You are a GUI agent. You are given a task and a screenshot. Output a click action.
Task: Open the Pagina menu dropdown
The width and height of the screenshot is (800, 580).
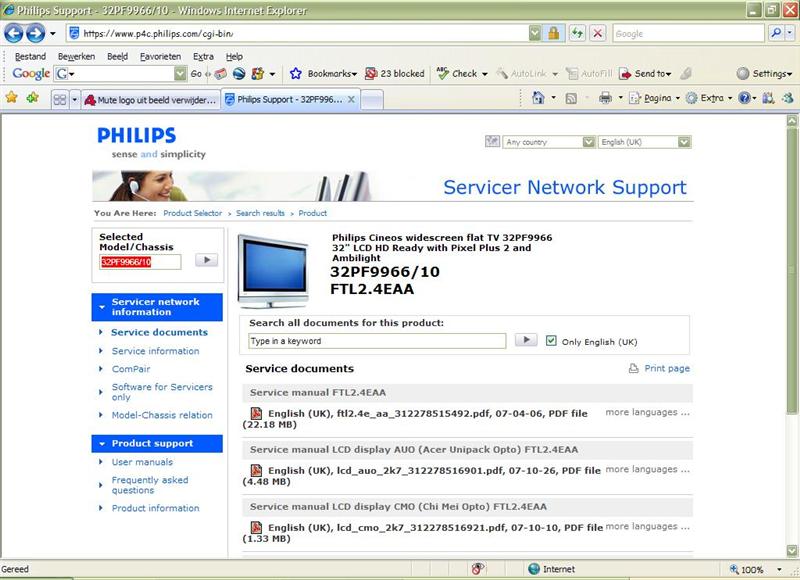pos(678,98)
